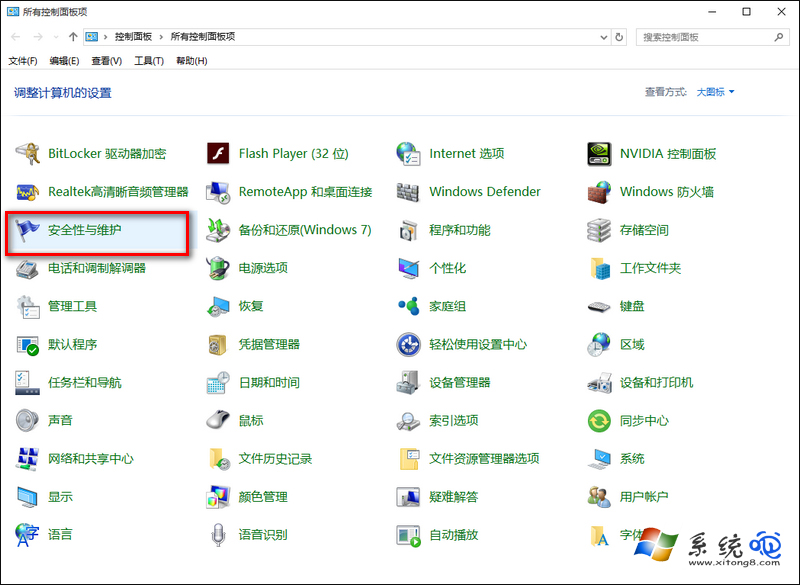This screenshot has height=585, width=800.
Task: Open the 工具(T) menu
Action: click(149, 61)
